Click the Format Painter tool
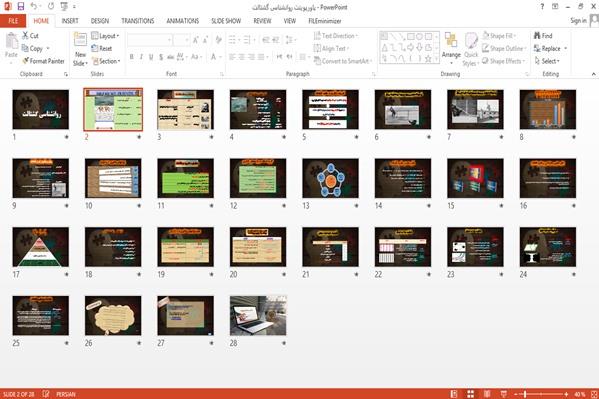The image size is (599, 399). tap(43, 61)
